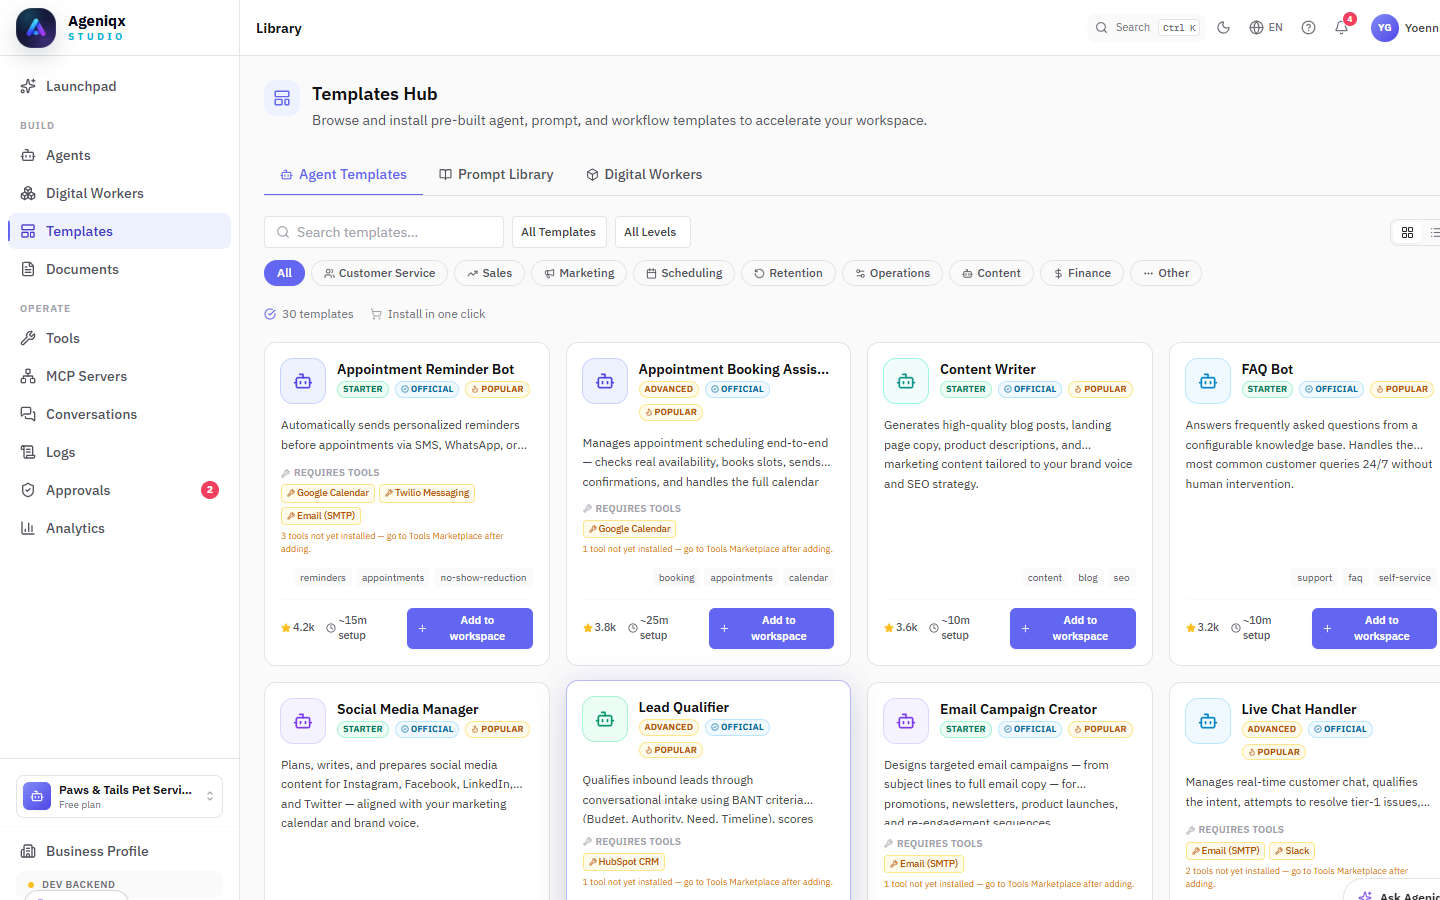Open Conversations in sidebar
Viewport: 1440px width, 900px height.
120,414
